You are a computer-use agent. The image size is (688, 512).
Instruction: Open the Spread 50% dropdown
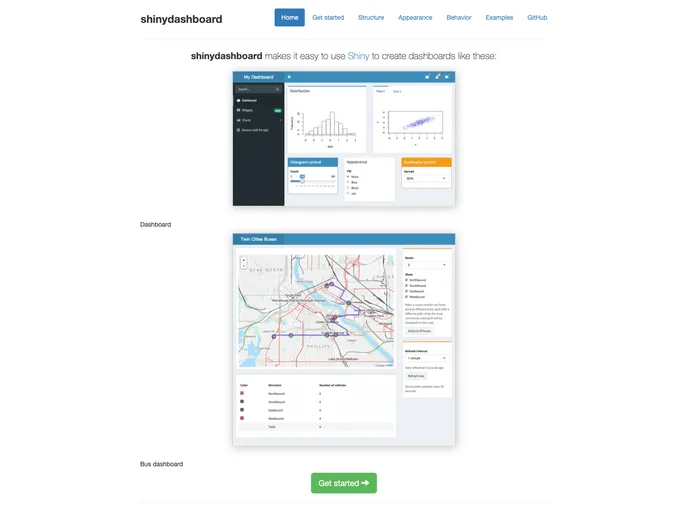pos(426,178)
